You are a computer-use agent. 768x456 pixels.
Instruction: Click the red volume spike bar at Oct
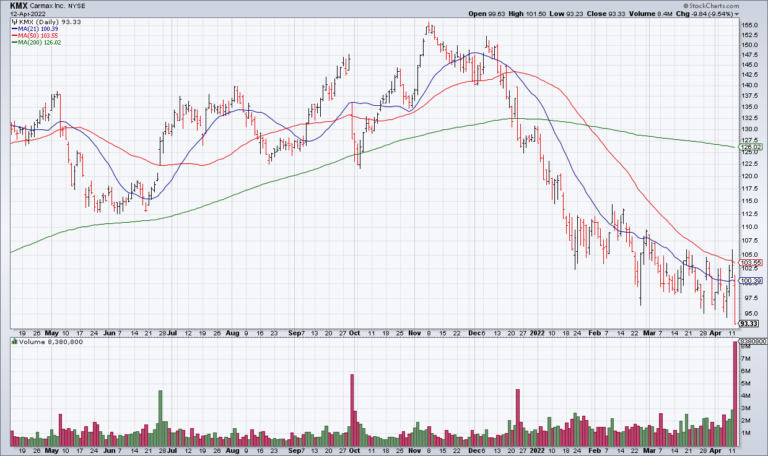tap(352, 410)
